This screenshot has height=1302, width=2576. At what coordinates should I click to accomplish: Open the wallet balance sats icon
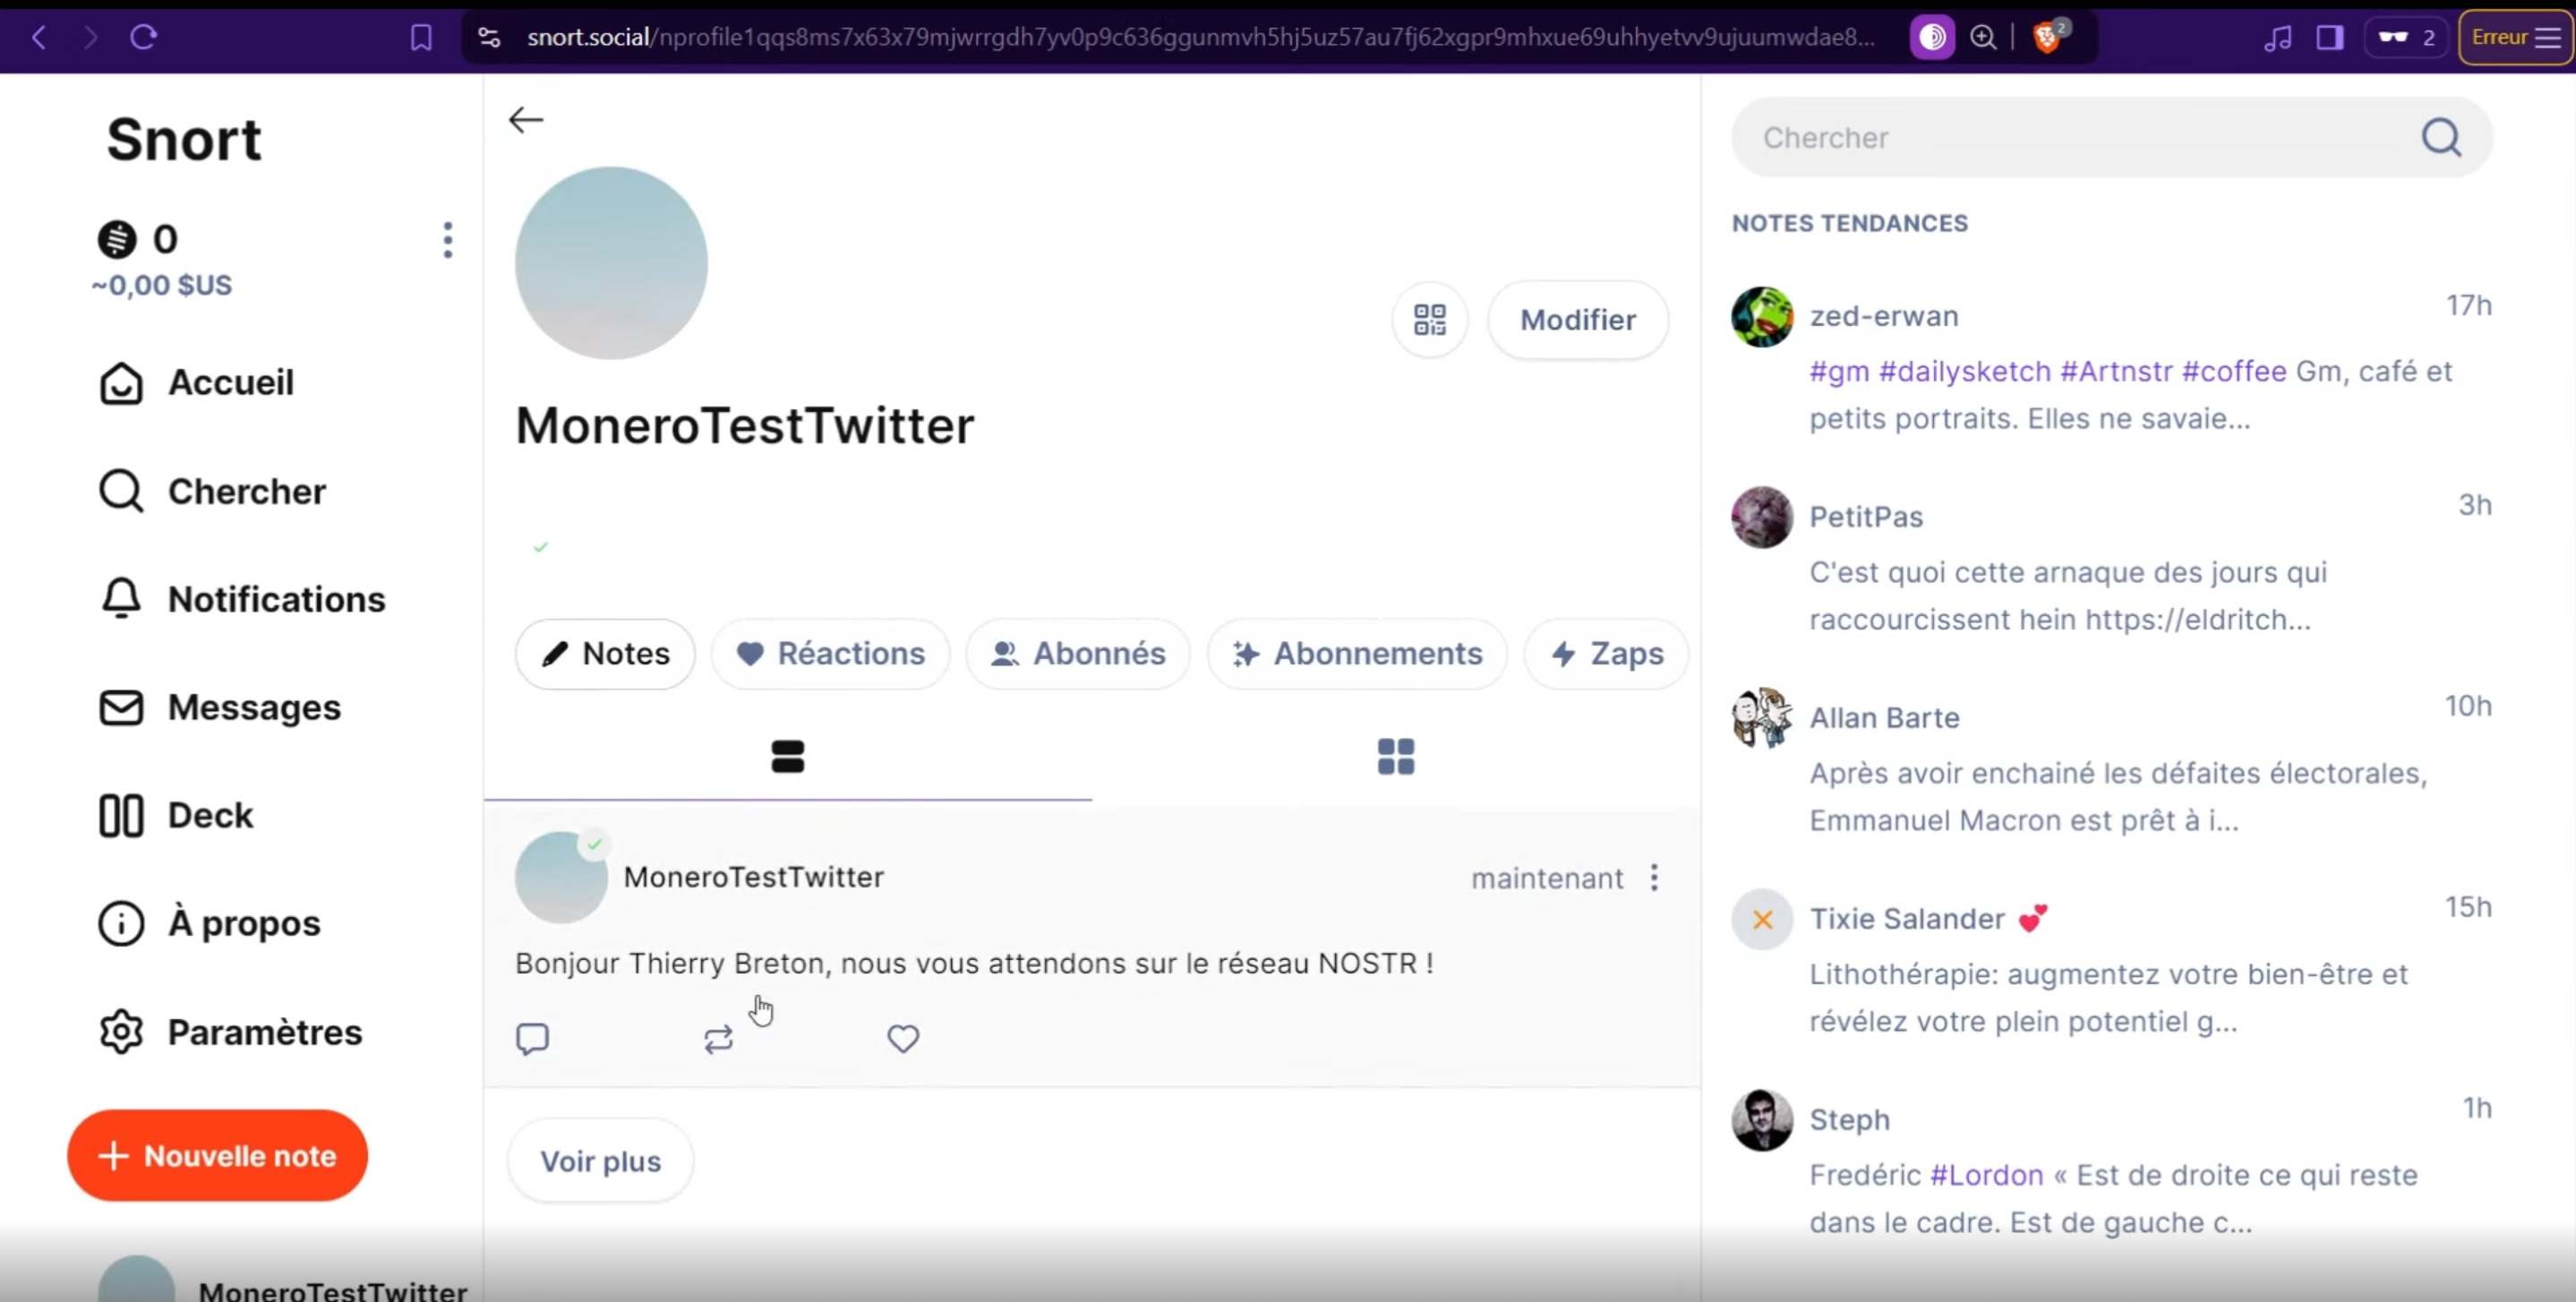click(x=117, y=240)
